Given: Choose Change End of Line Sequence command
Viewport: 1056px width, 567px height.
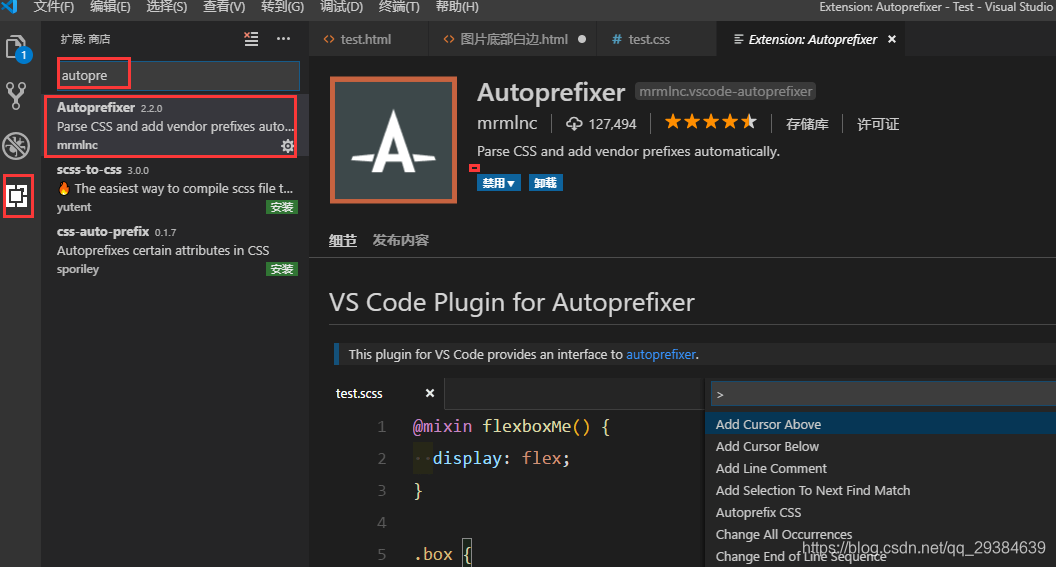Looking at the screenshot, I should (x=880, y=557).
